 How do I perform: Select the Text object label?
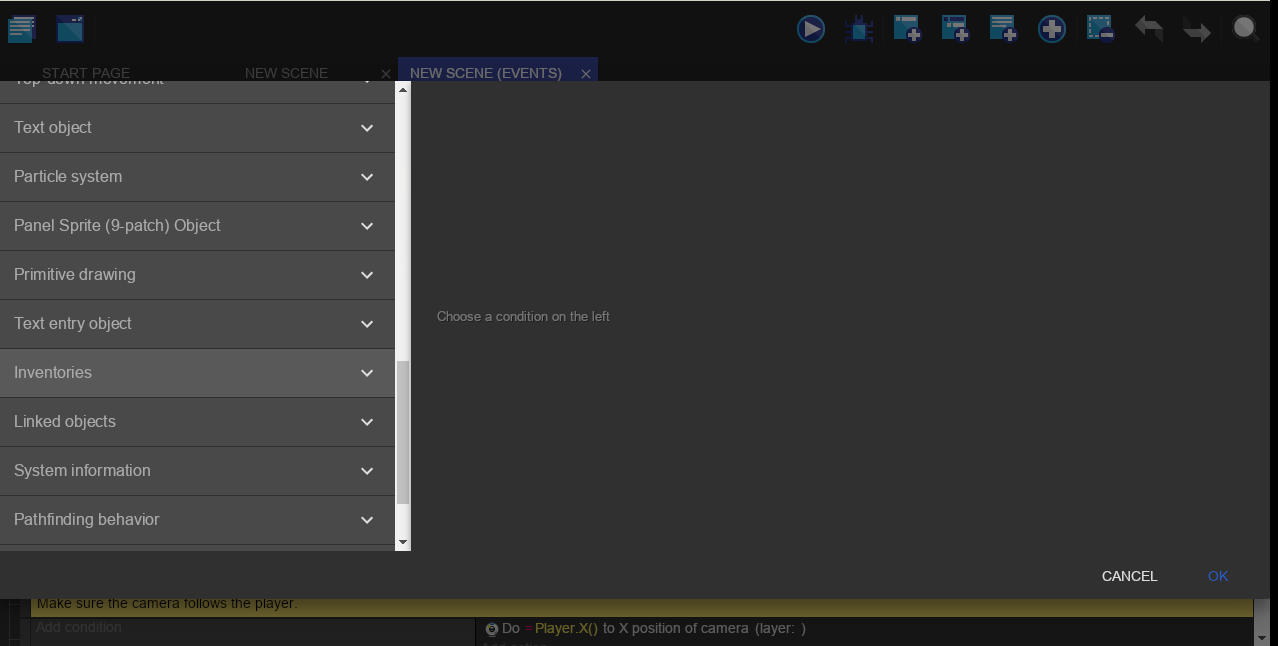(x=53, y=128)
